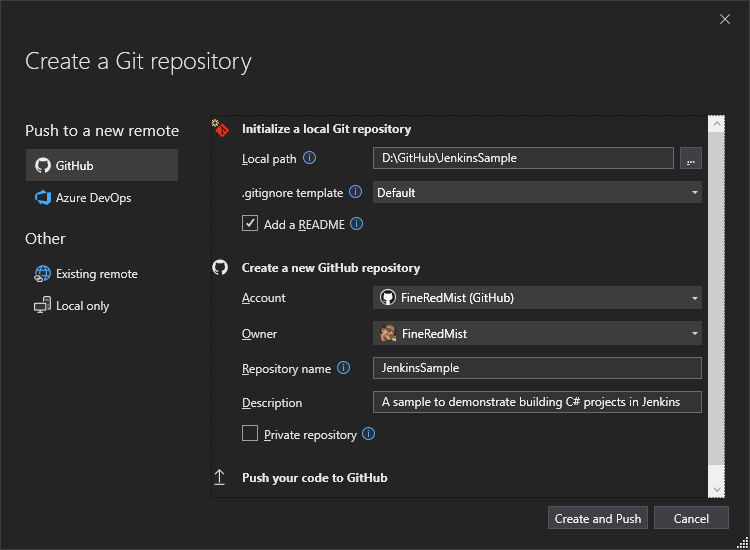Click info icon next to Add a README
Screen dimensions: 750x550
click(356, 223)
